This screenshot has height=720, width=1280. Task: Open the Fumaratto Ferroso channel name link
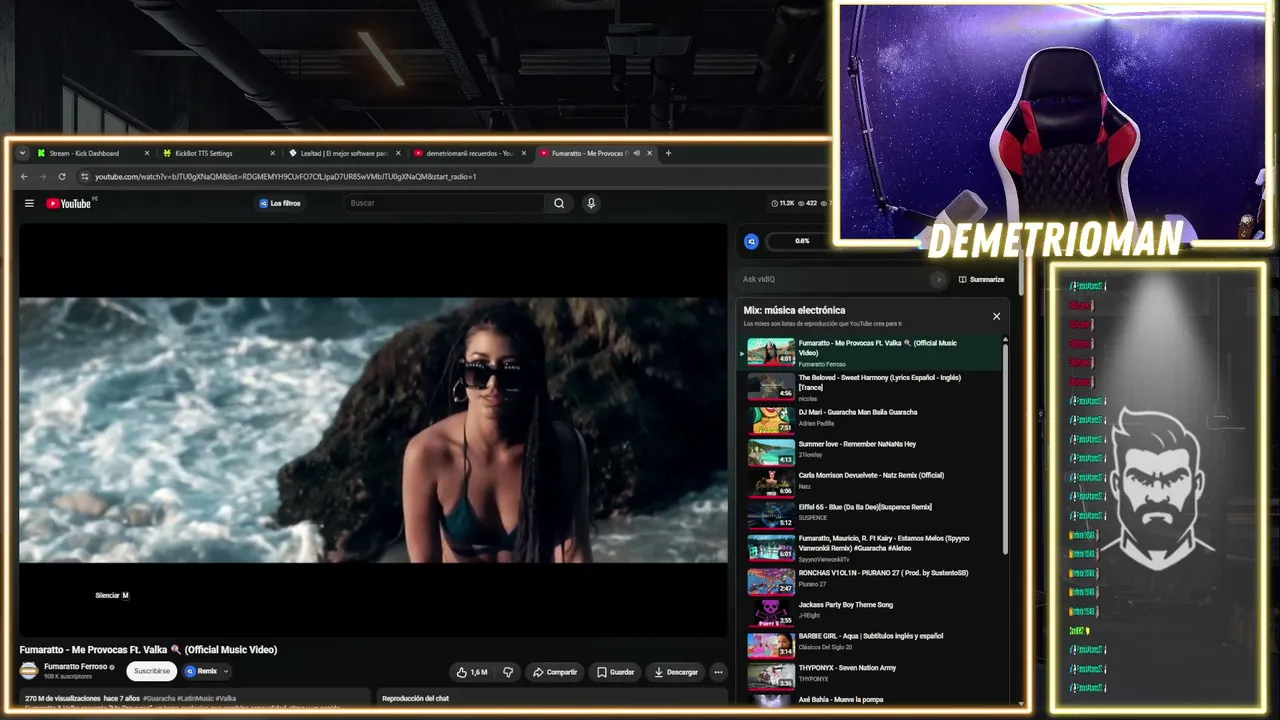tap(75, 666)
